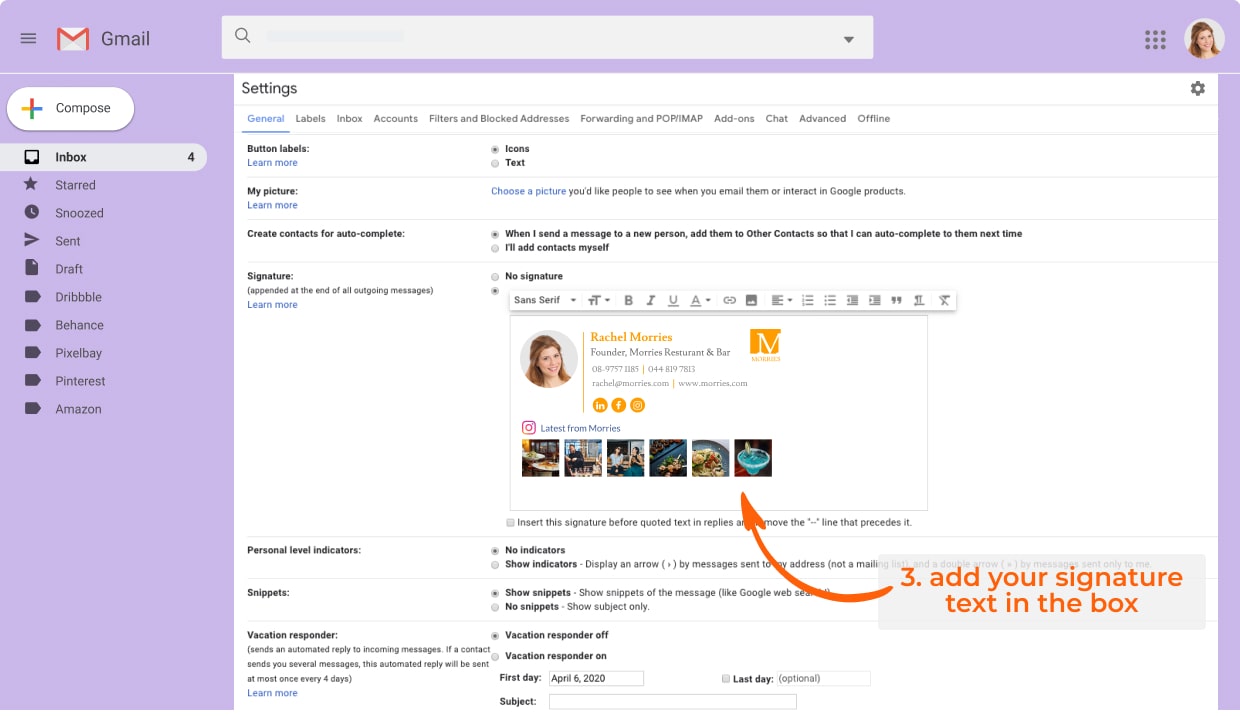
Task: Switch to the Labels settings tab
Action: (x=310, y=118)
